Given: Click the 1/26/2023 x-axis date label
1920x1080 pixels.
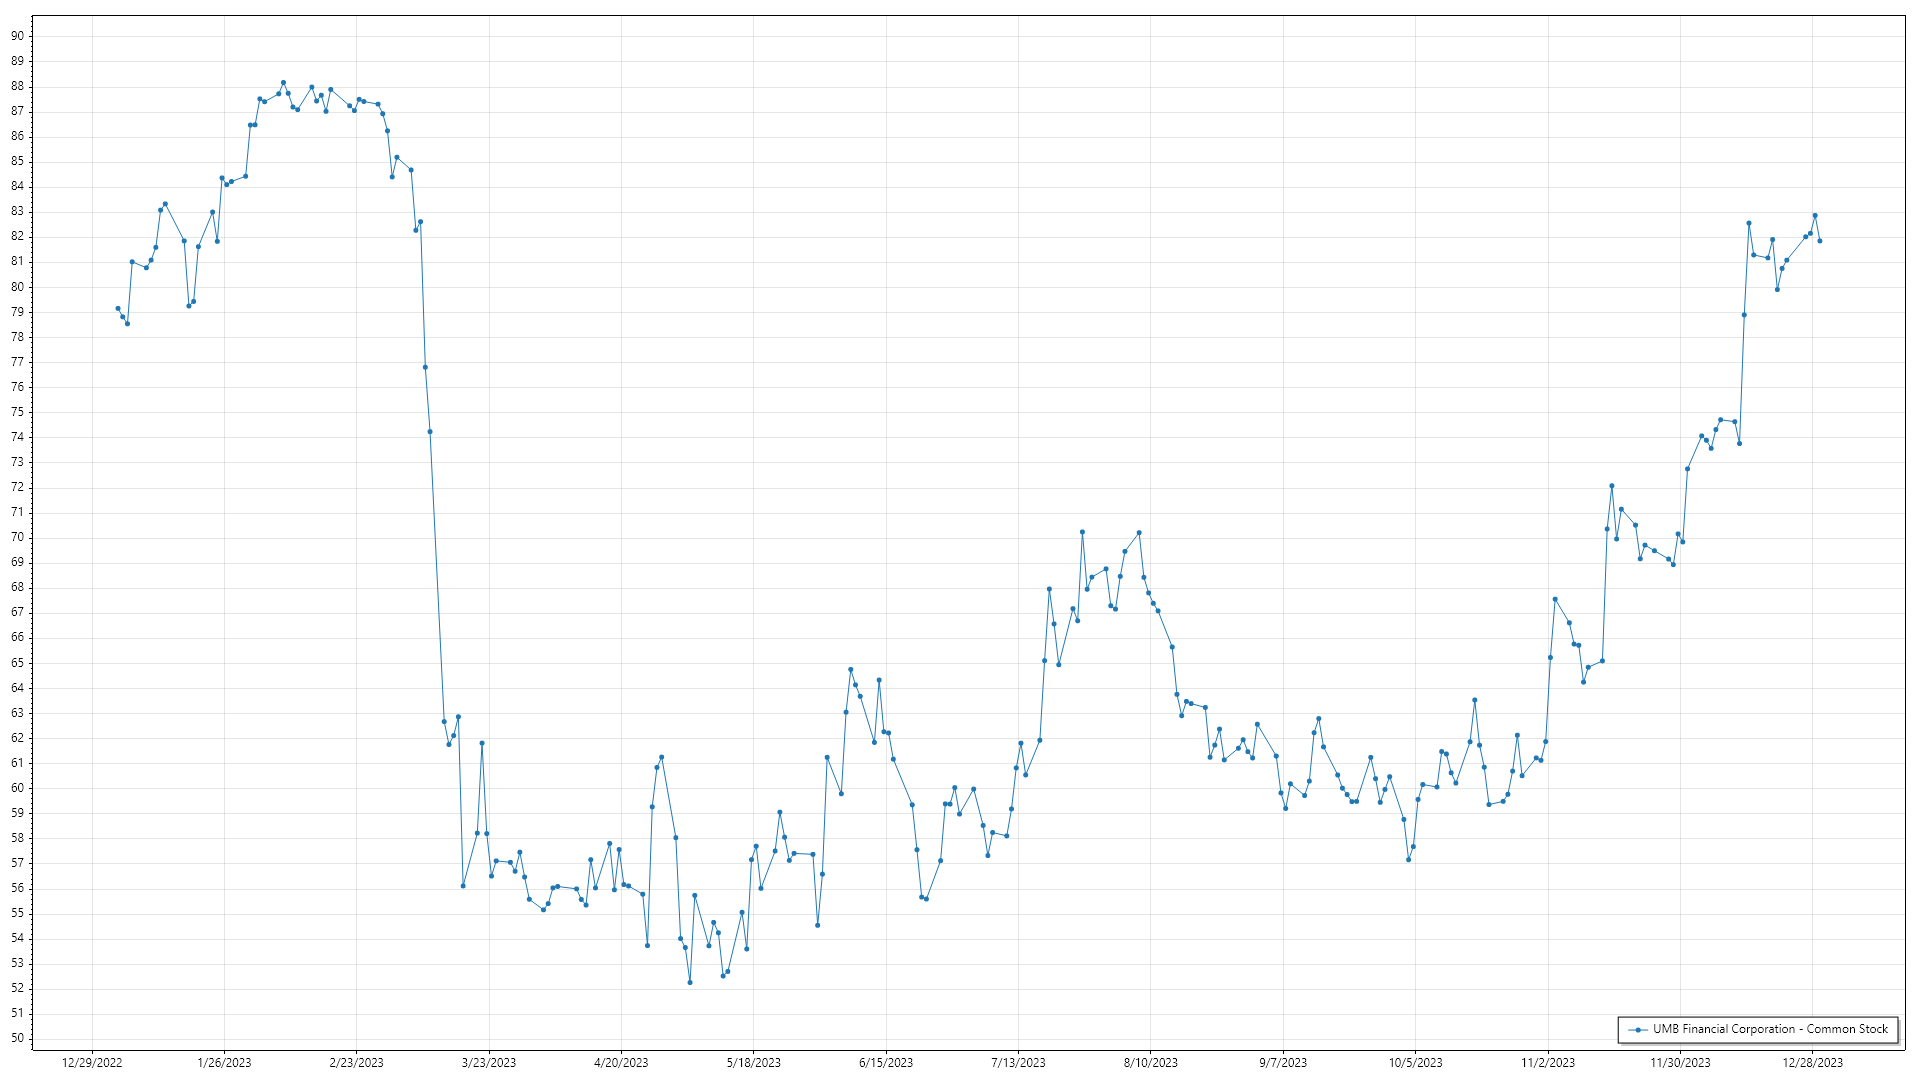Looking at the screenshot, I should click(224, 1063).
